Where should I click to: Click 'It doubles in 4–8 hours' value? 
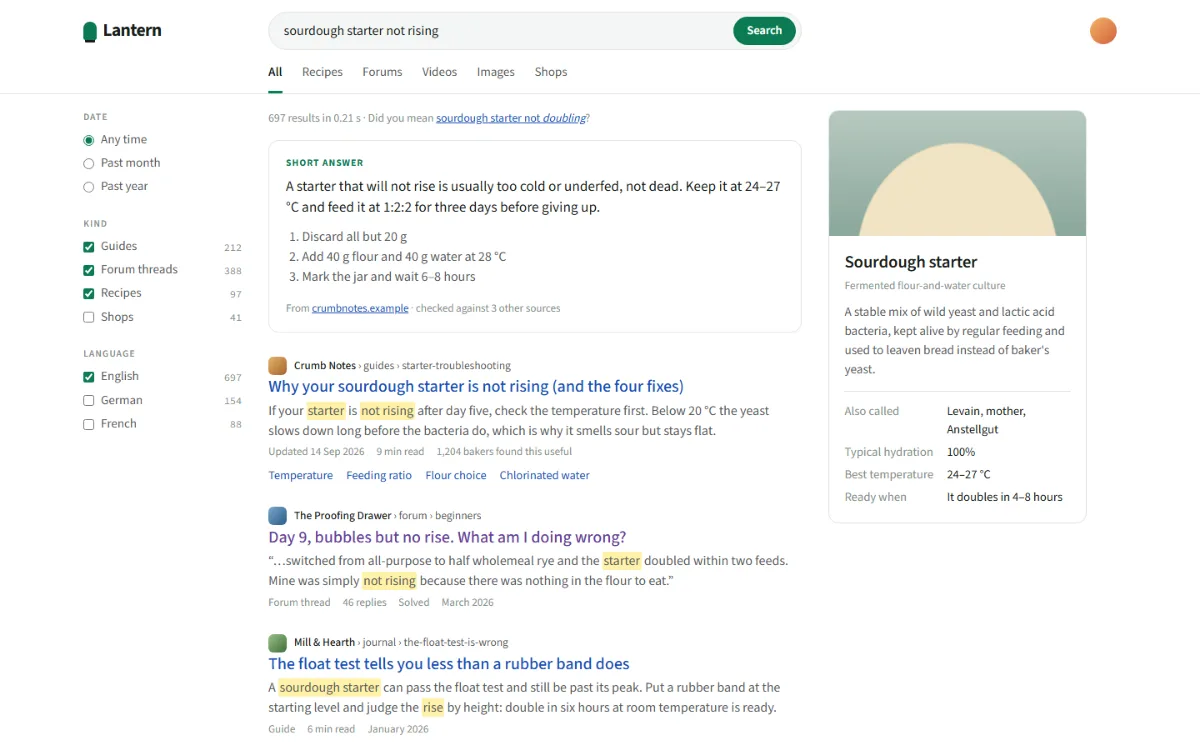[x=1005, y=497]
